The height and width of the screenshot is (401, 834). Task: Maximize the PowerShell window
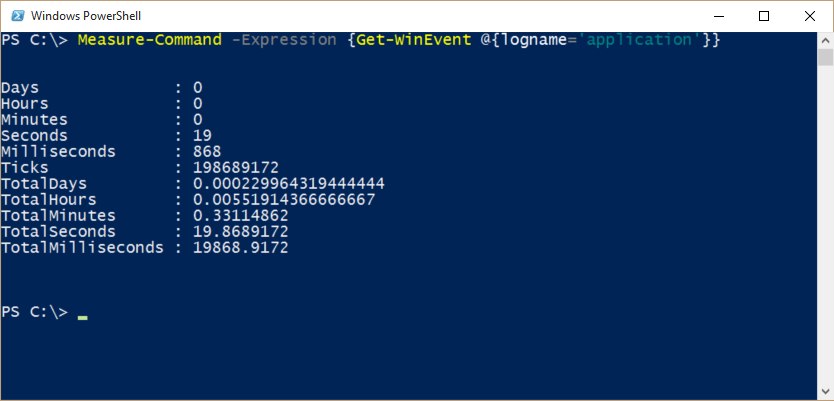(x=764, y=15)
